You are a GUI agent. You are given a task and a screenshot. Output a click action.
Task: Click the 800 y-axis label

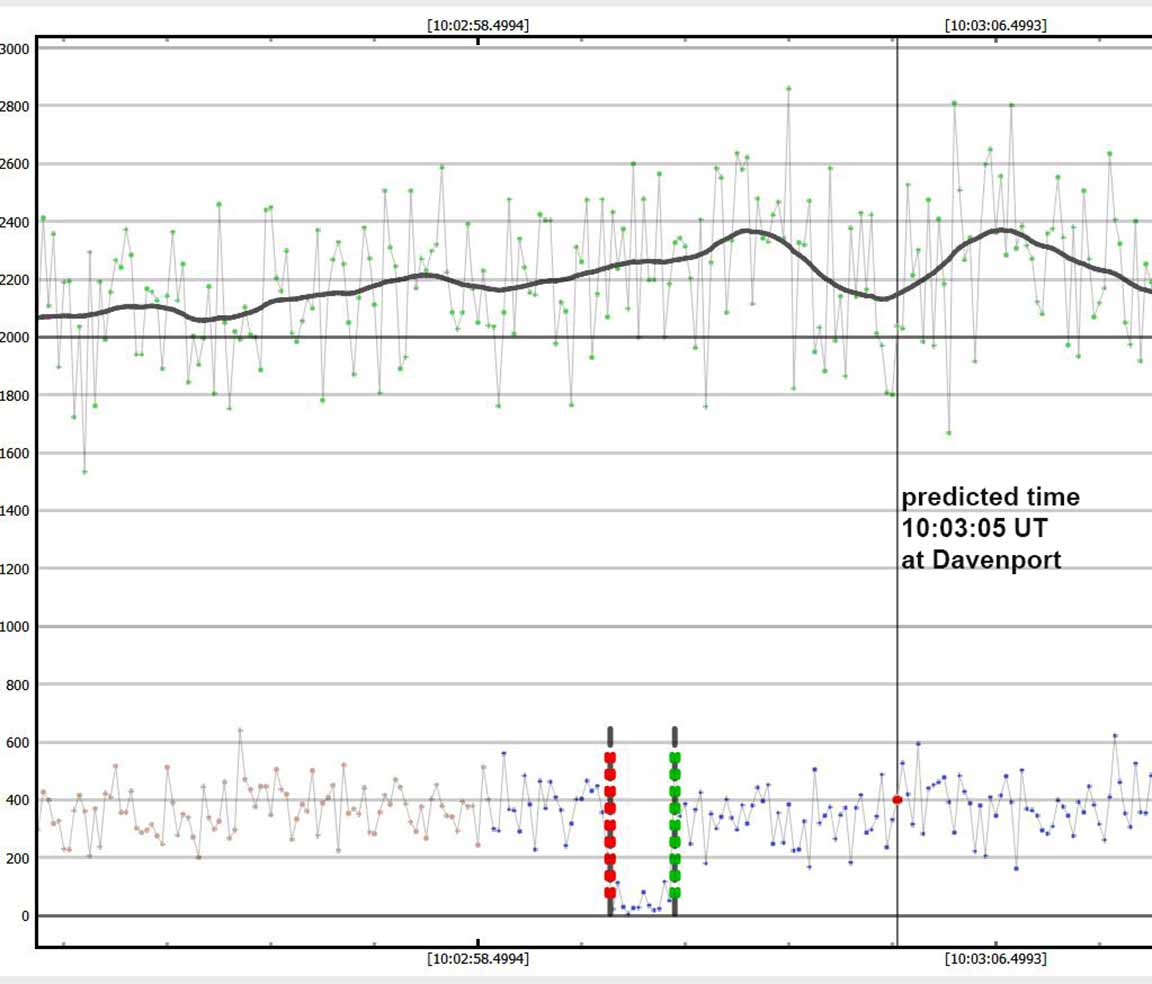point(18,685)
